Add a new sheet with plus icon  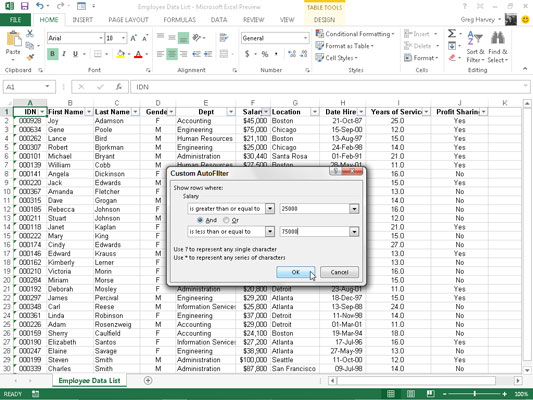(148, 380)
